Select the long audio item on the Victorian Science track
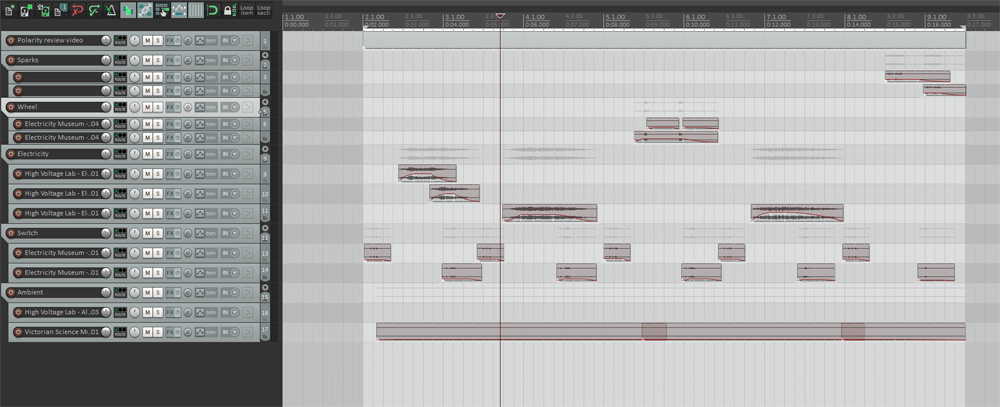Viewport: 1000px width, 407px height. pyautogui.click(x=500, y=331)
